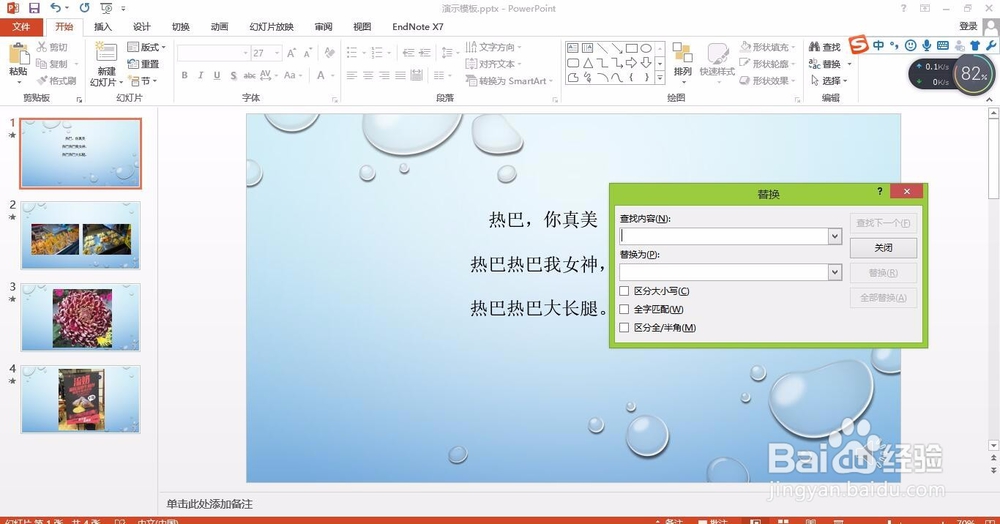Click the Redo icon in the quick access toolbar

coord(84,8)
